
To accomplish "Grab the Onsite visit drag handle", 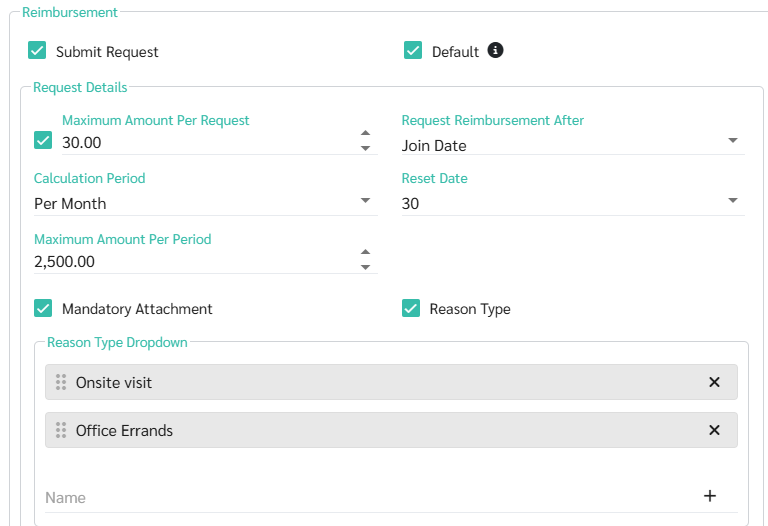I will point(61,382).
